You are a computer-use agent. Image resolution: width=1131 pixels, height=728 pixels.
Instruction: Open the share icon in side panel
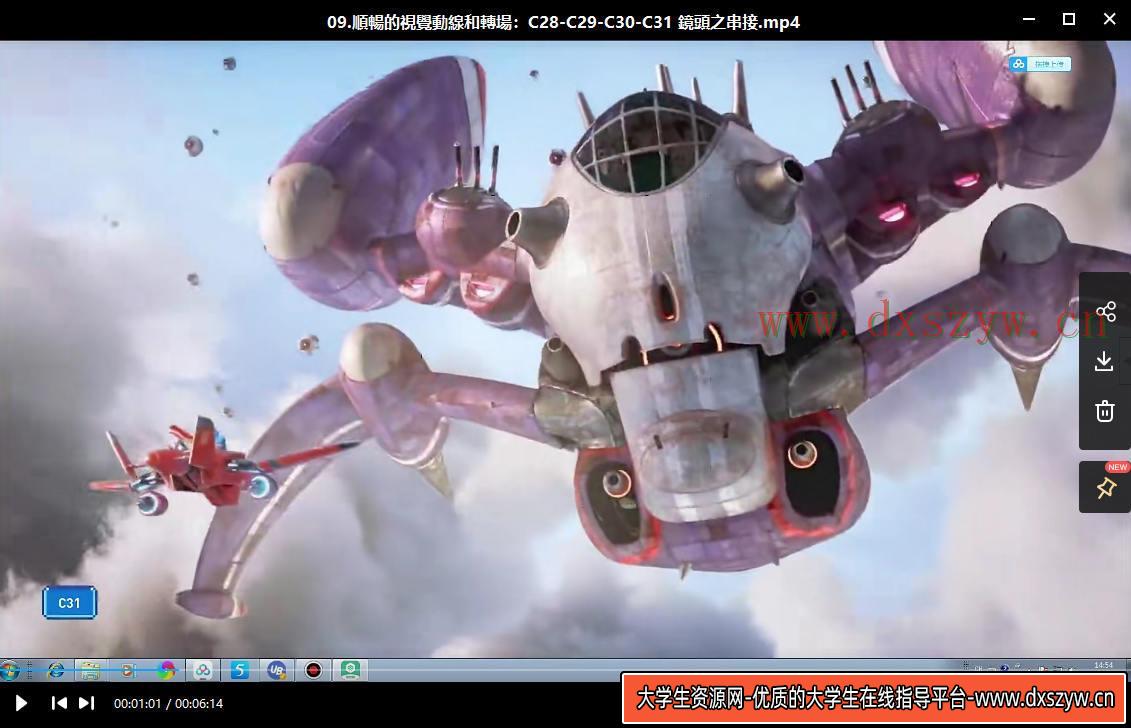tap(1105, 312)
